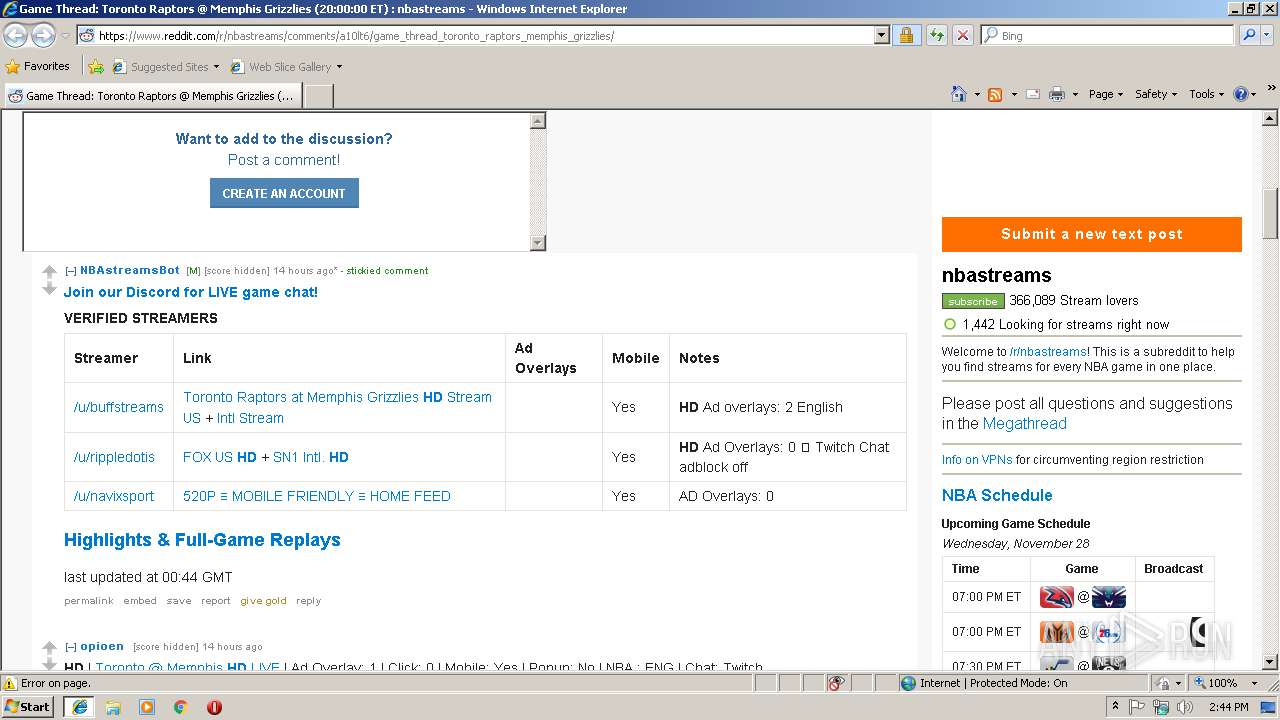Open the Home page icon
Viewport: 1280px width, 720px height.
pos(959,94)
